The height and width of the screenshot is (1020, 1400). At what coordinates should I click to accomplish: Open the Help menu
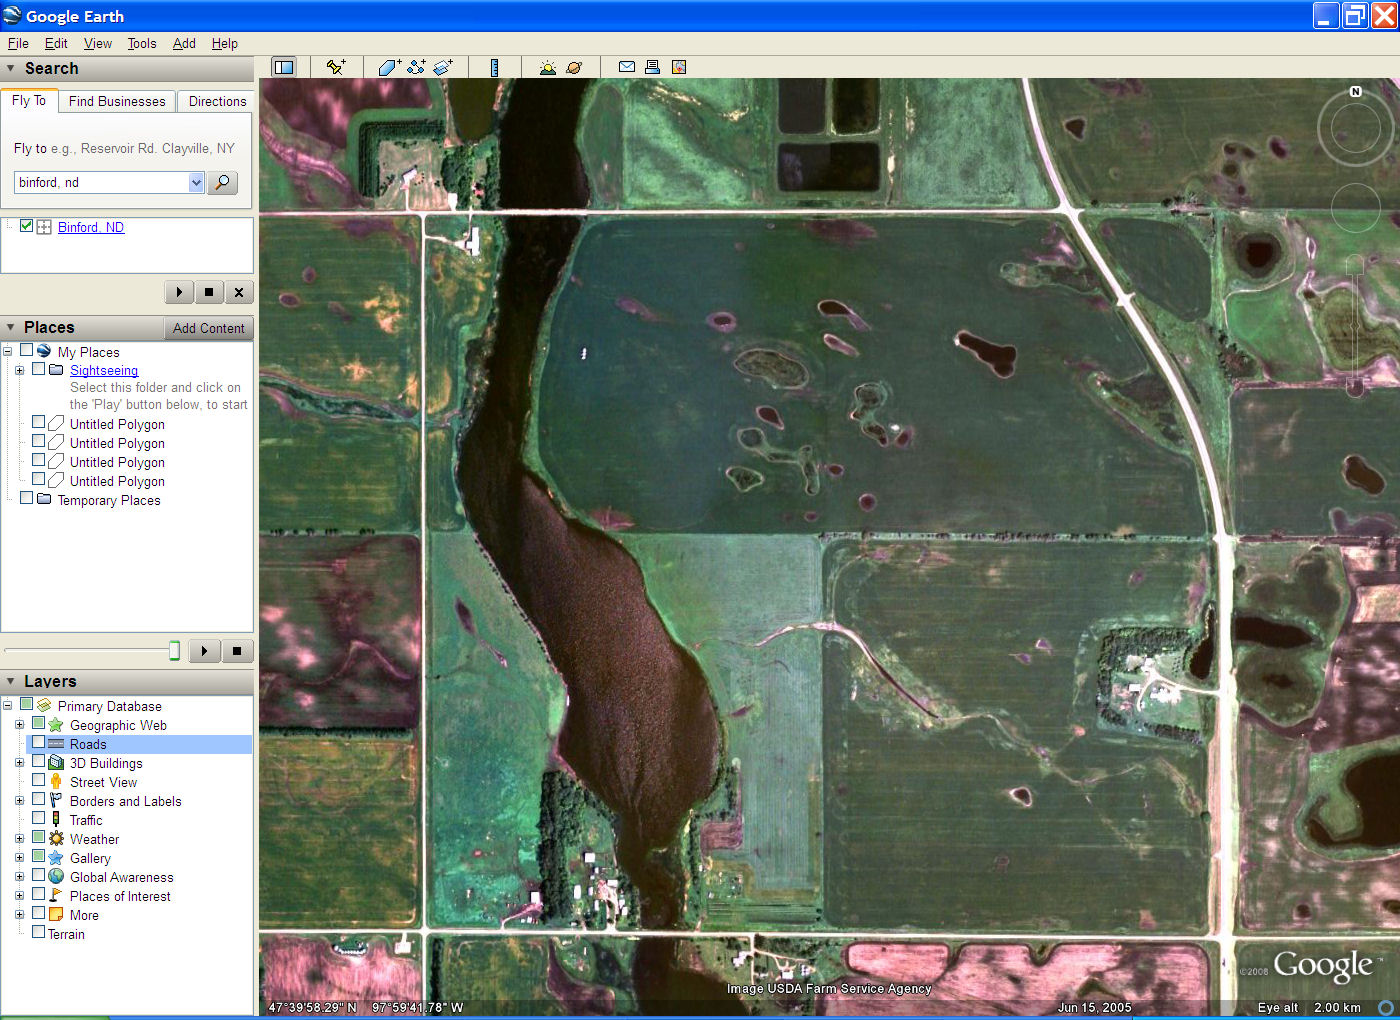tap(225, 43)
